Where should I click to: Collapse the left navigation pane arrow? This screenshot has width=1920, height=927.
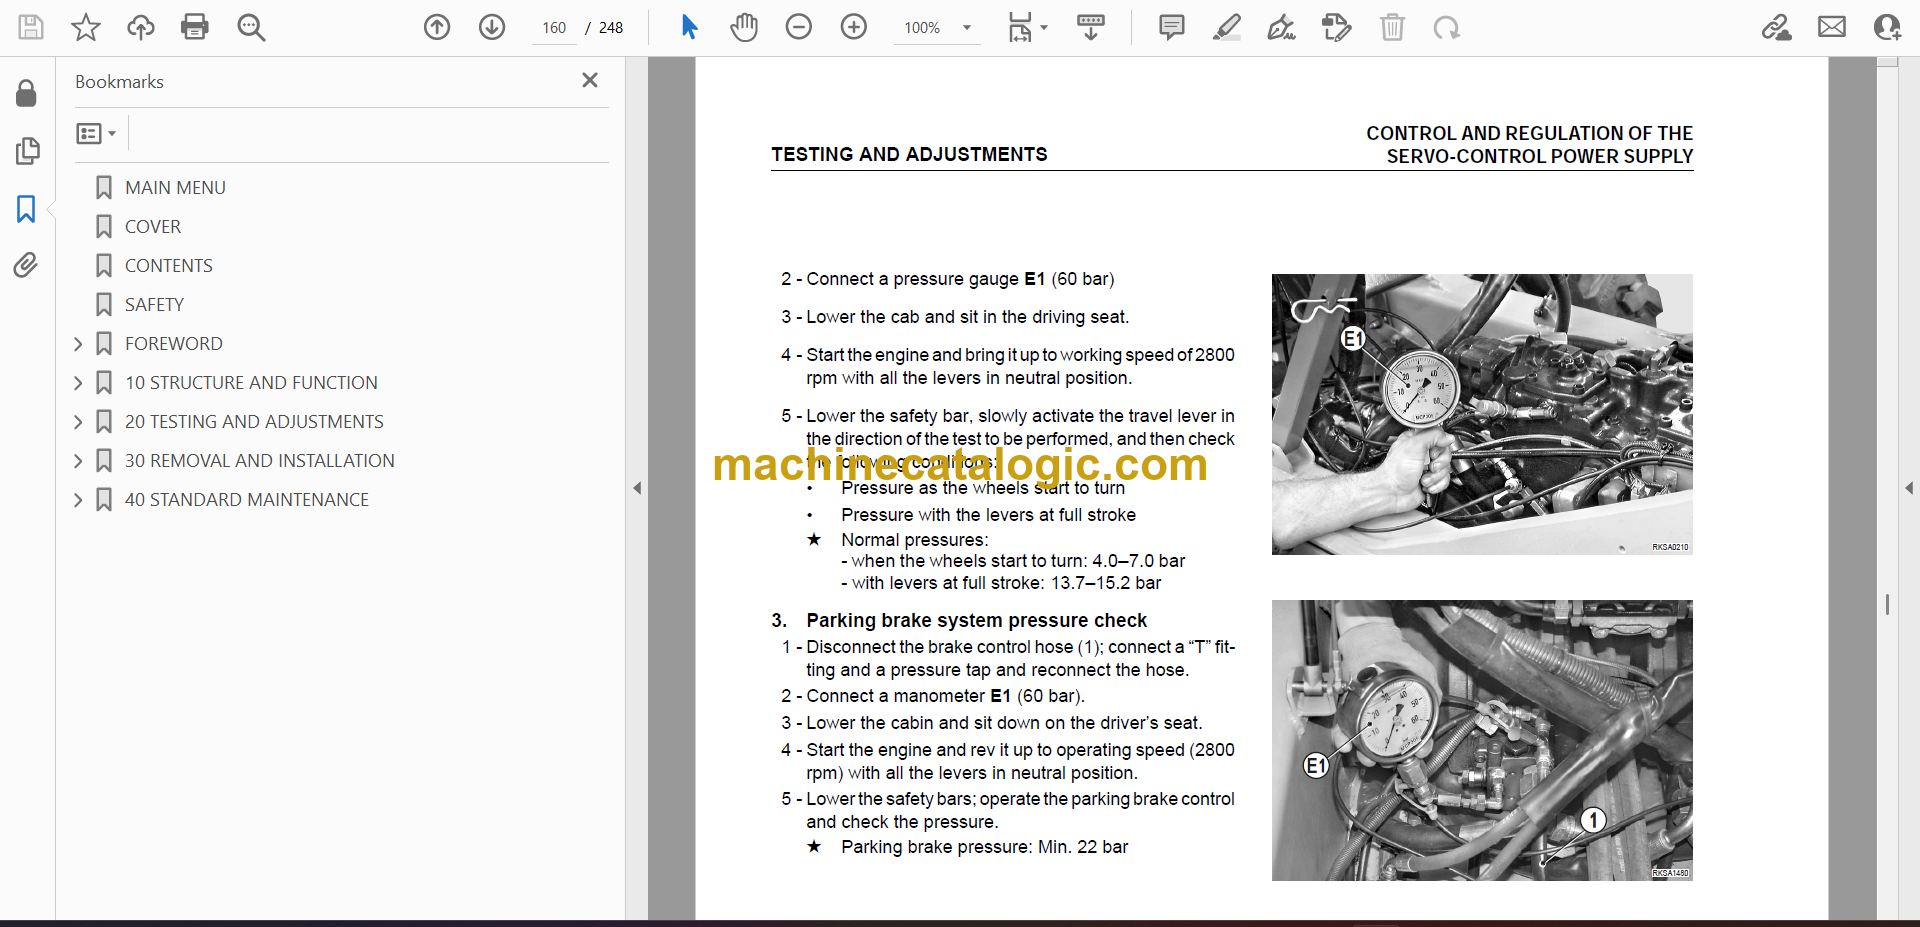pos(637,488)
